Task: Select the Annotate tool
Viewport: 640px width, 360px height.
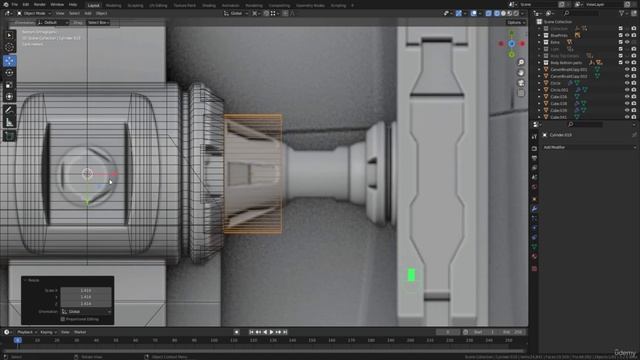Action: (x=9, y=110)
